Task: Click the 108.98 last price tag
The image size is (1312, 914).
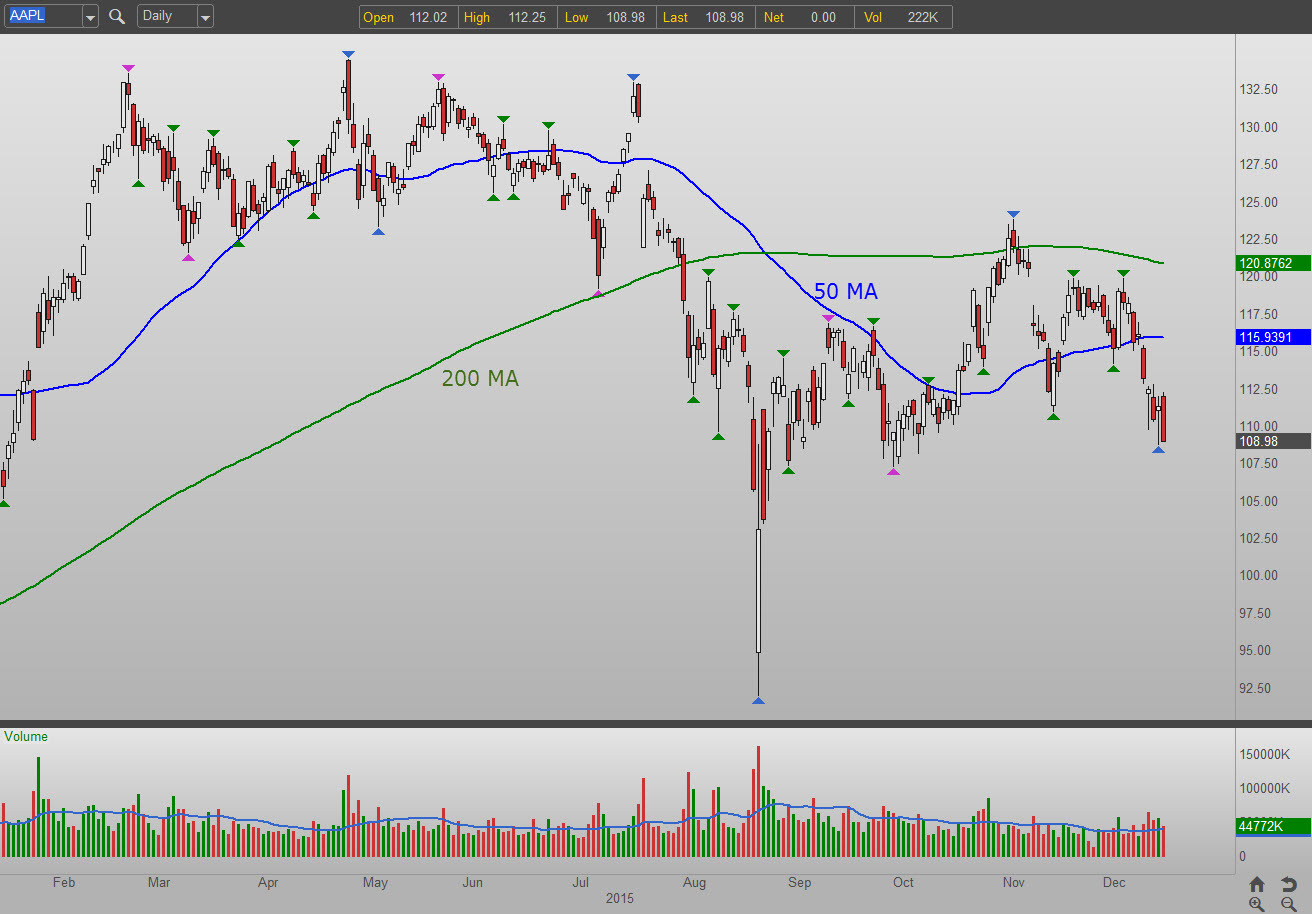Action: pyautogui.click(x=1273, y=441)
